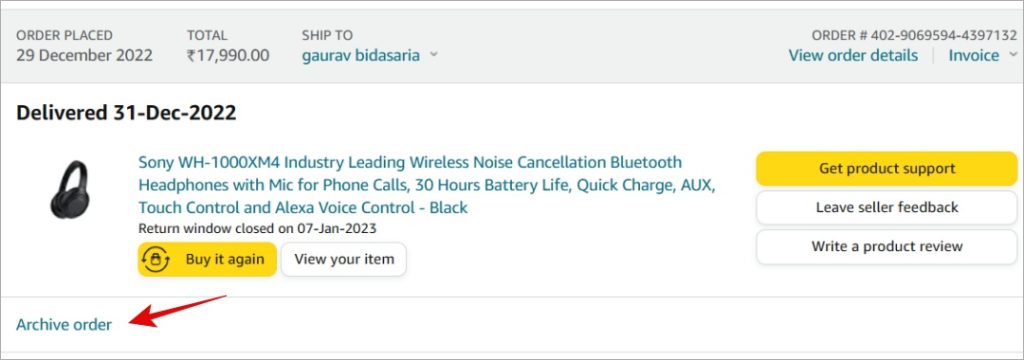
Task: Select the gaurav bidasaria ship-to name
Action: 360,56
